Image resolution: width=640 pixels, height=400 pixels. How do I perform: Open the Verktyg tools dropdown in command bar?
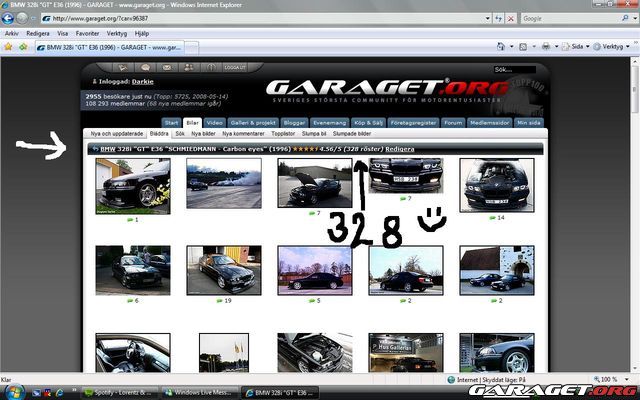point(611,47)
